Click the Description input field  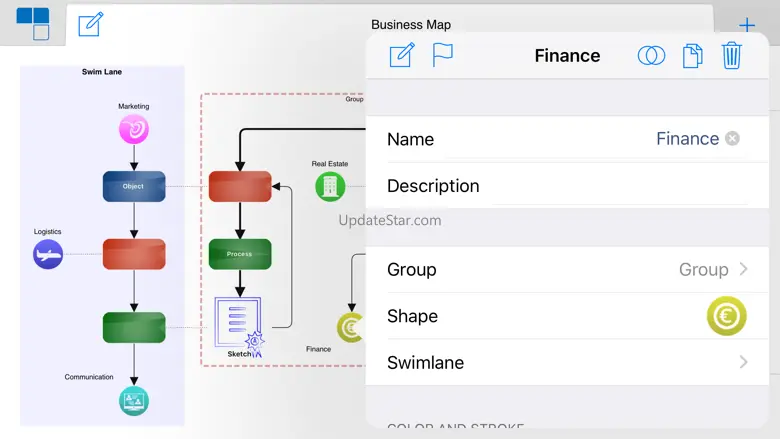click(x=567, y=185)
